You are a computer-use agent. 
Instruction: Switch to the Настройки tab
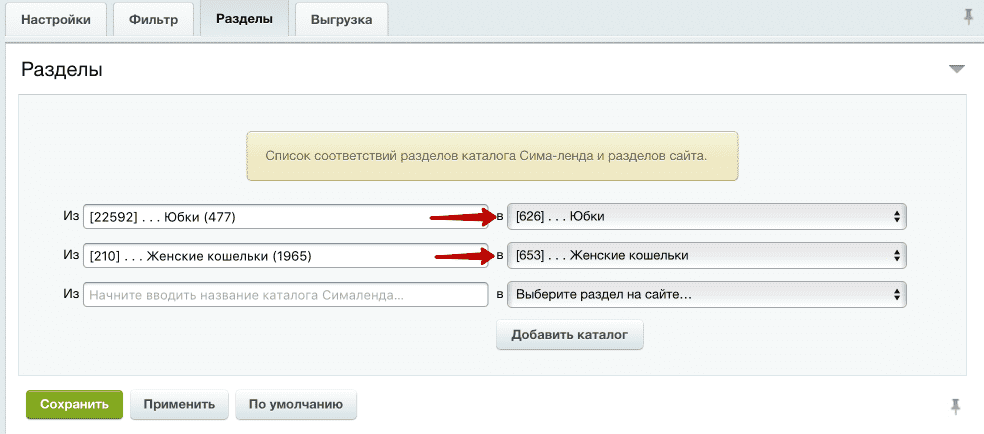(57, 20)
